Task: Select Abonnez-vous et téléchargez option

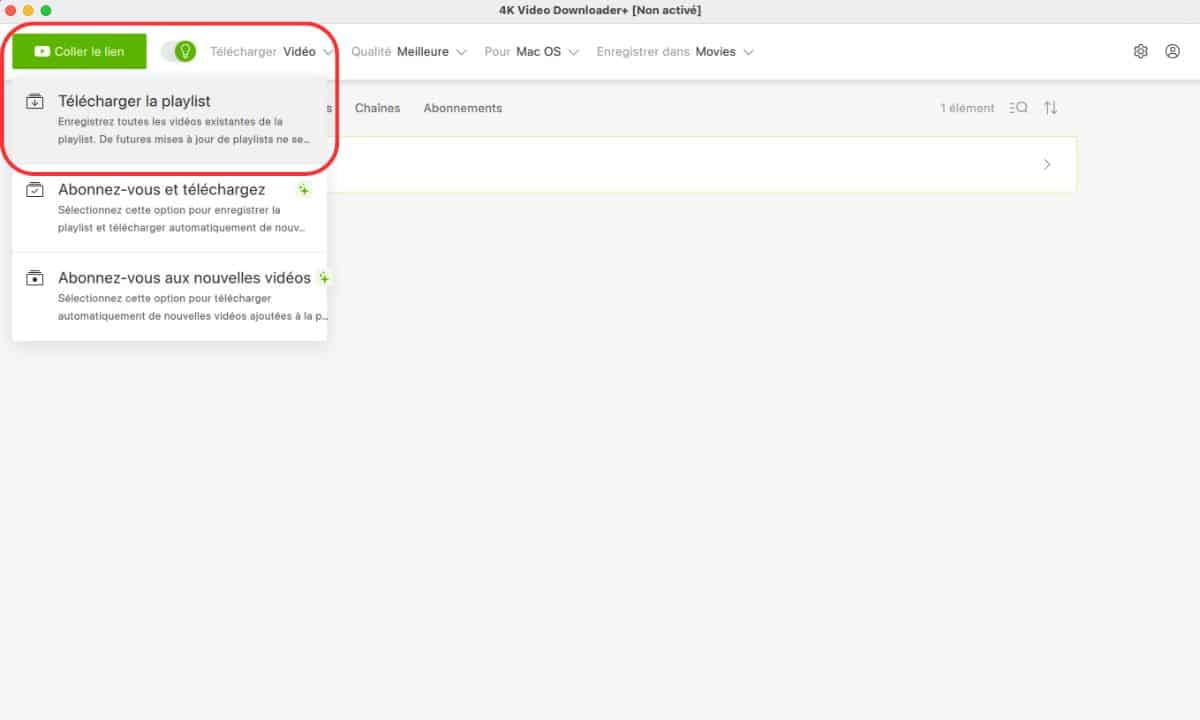Action: (170, 208)
